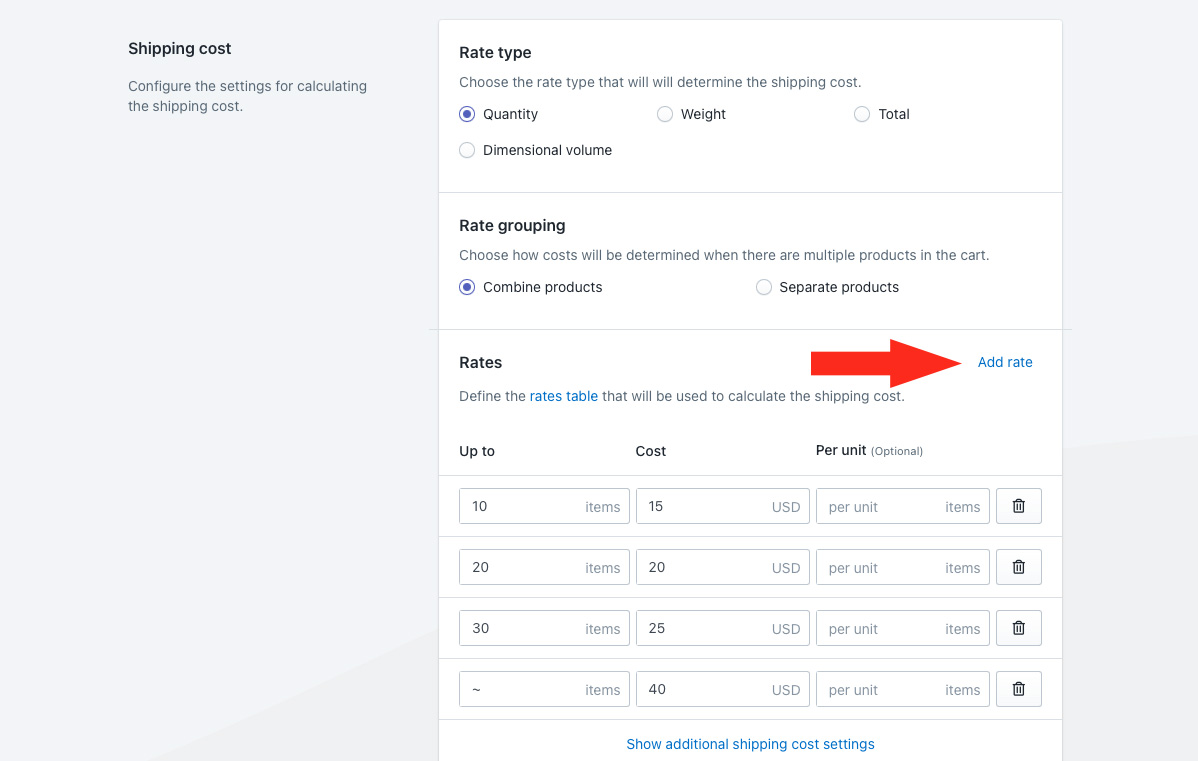Select Total rate type option
This screenshot has width=1198, height=761.
click(x=862, y=114)
